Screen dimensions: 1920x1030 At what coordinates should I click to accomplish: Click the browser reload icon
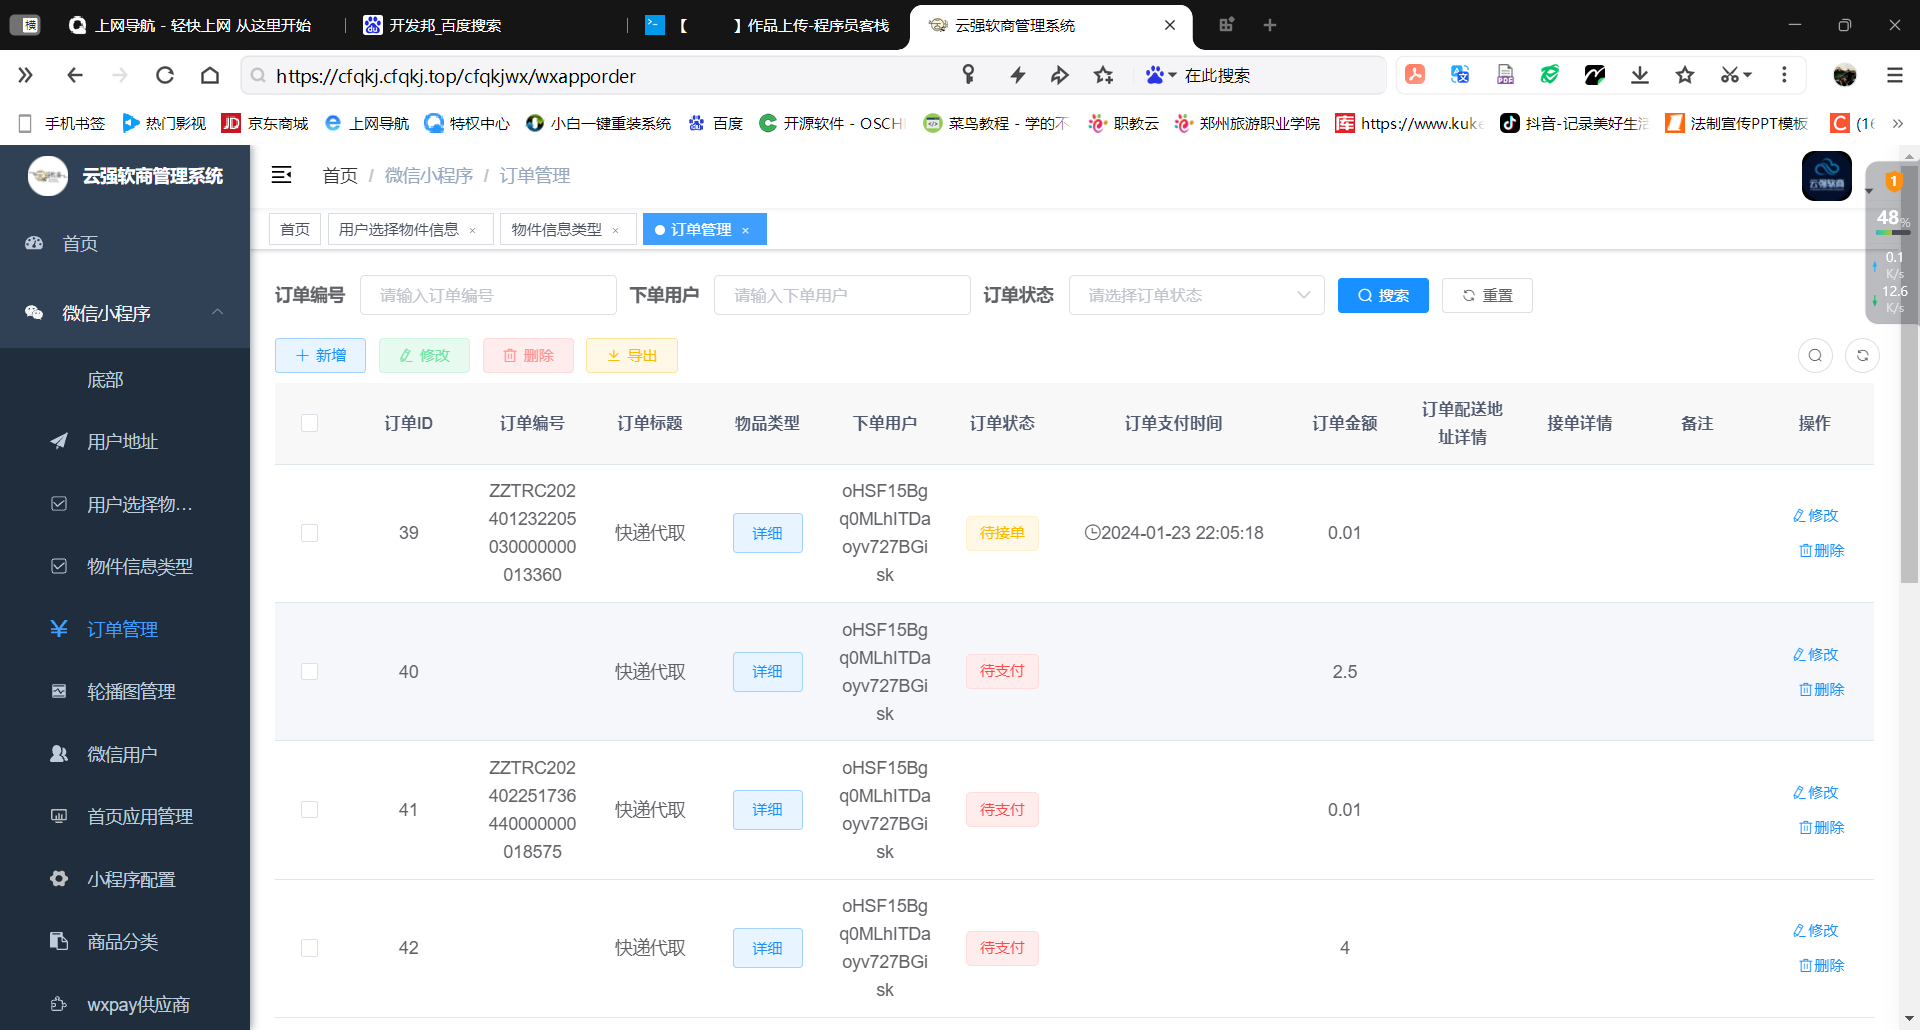(x=165, y=75)
